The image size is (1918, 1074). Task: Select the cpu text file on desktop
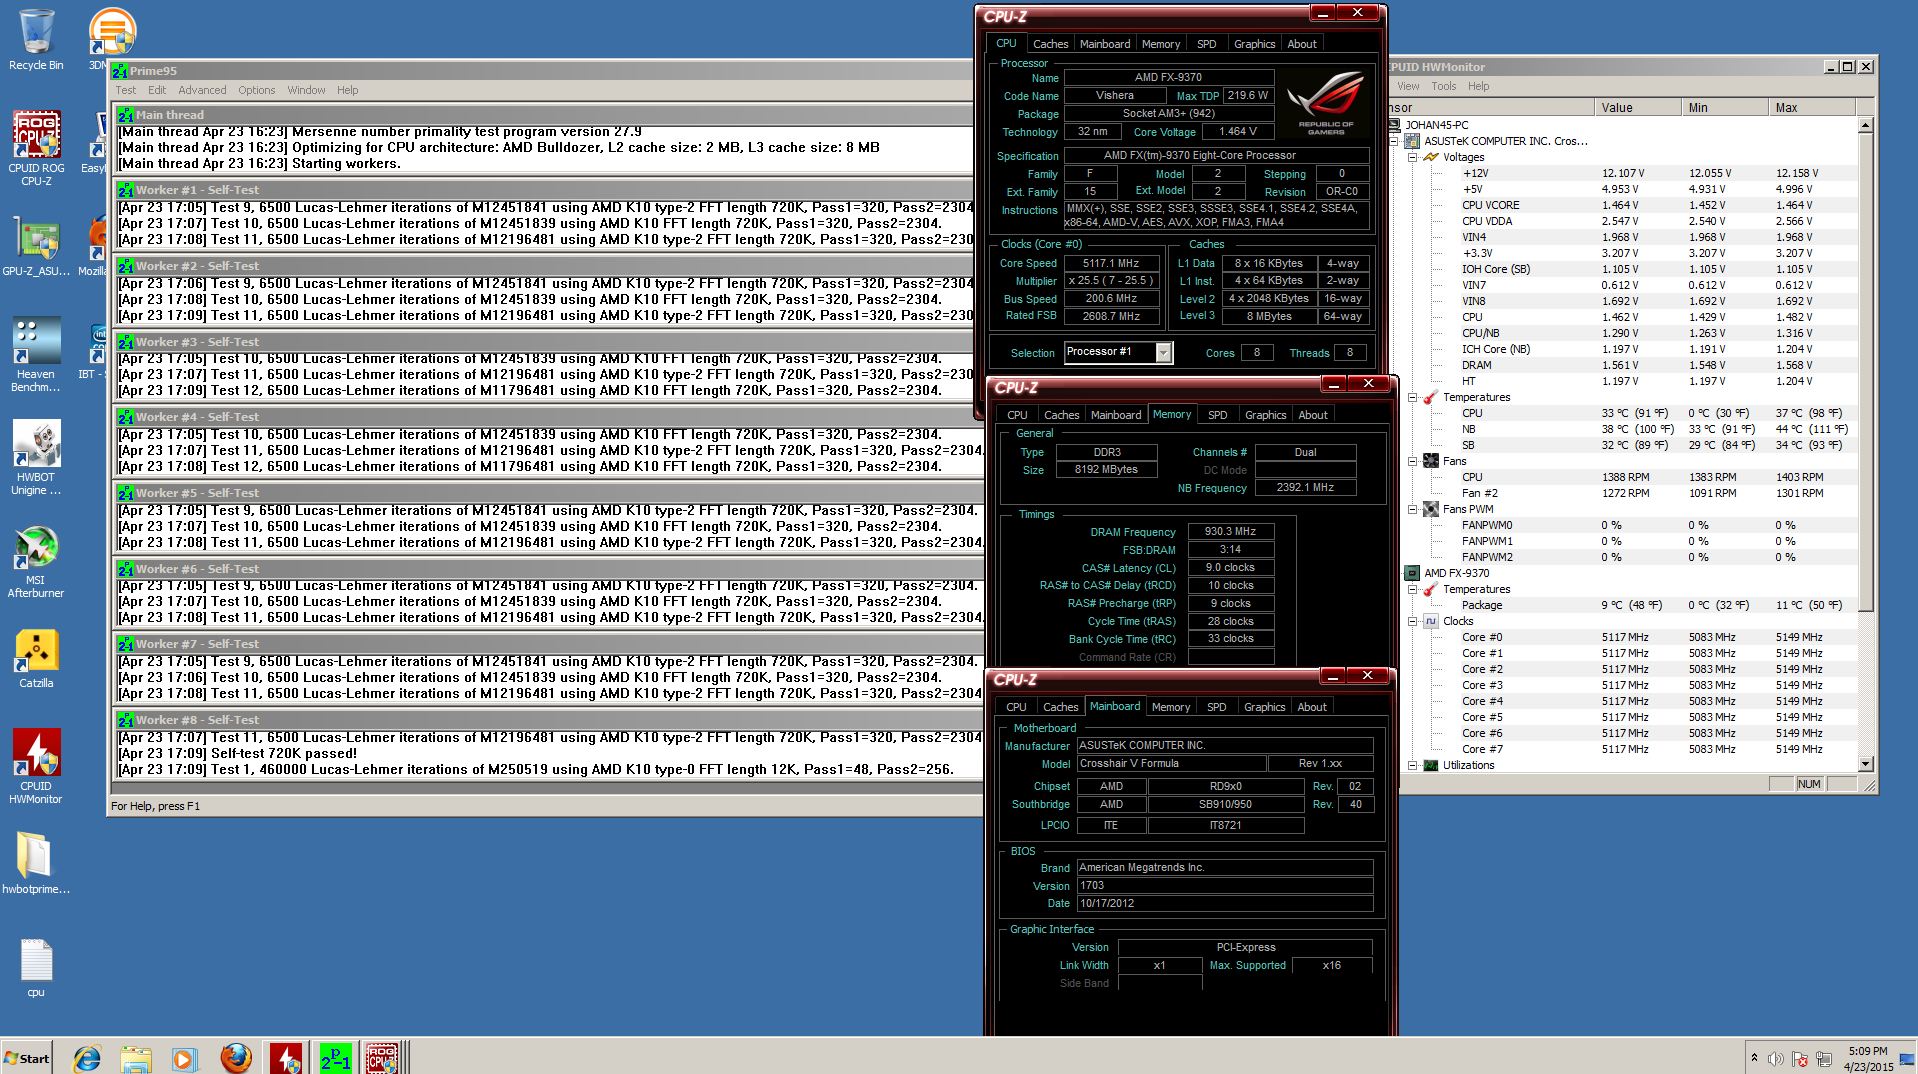pos(36,968)
